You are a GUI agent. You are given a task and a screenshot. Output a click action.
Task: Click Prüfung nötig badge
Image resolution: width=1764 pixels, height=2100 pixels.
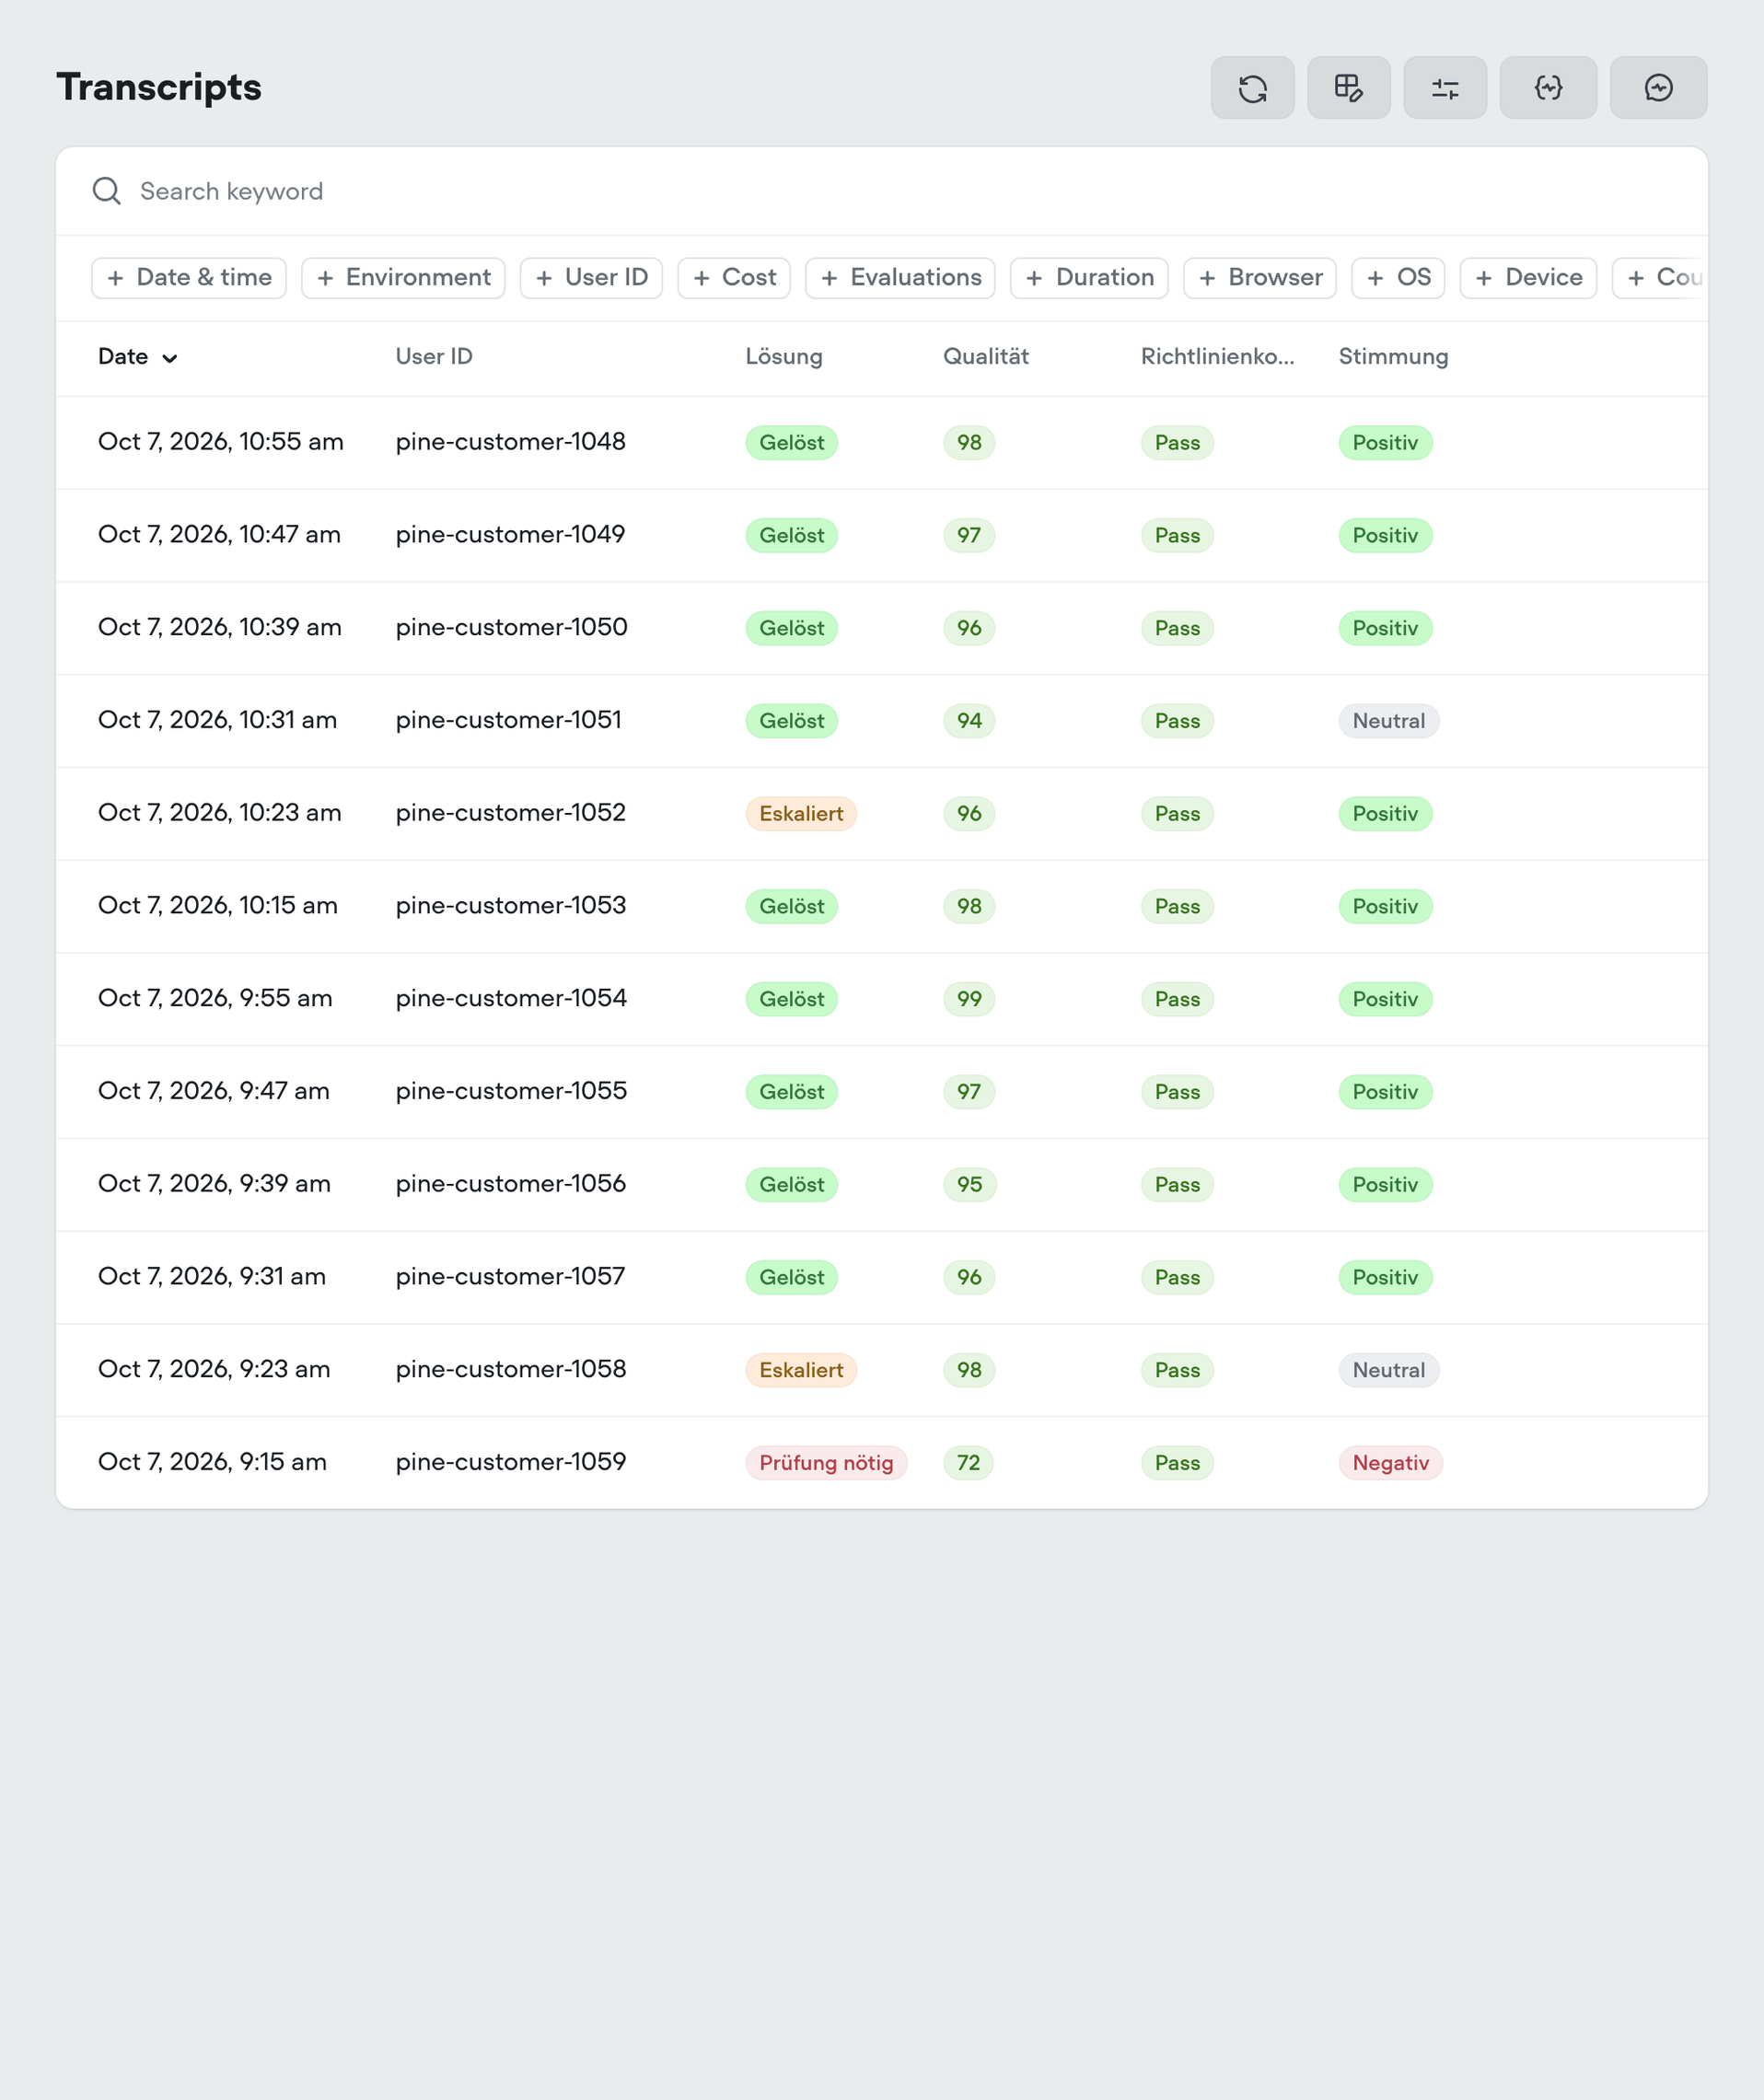click(x=826, y=1463)
